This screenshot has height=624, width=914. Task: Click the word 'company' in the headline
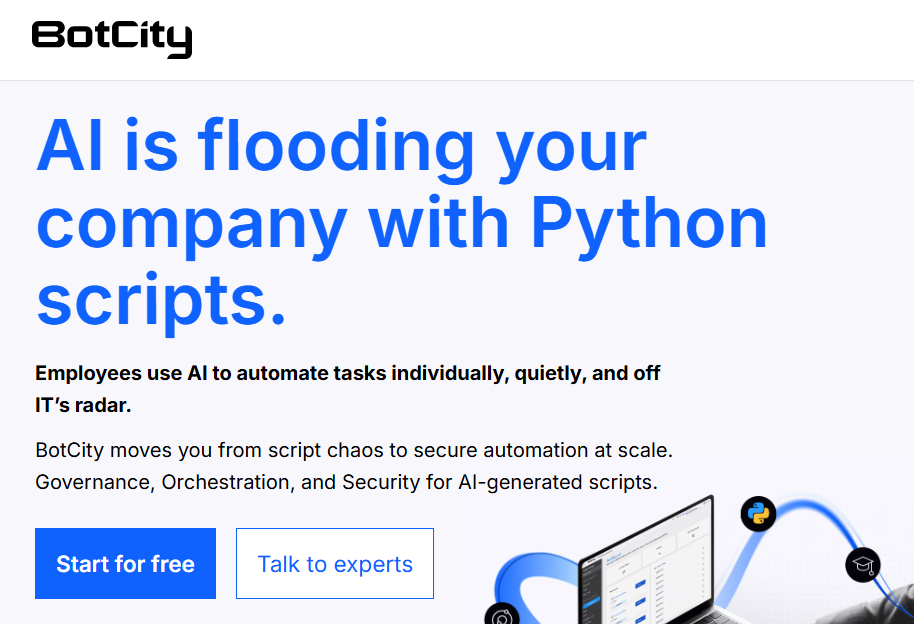192,222
